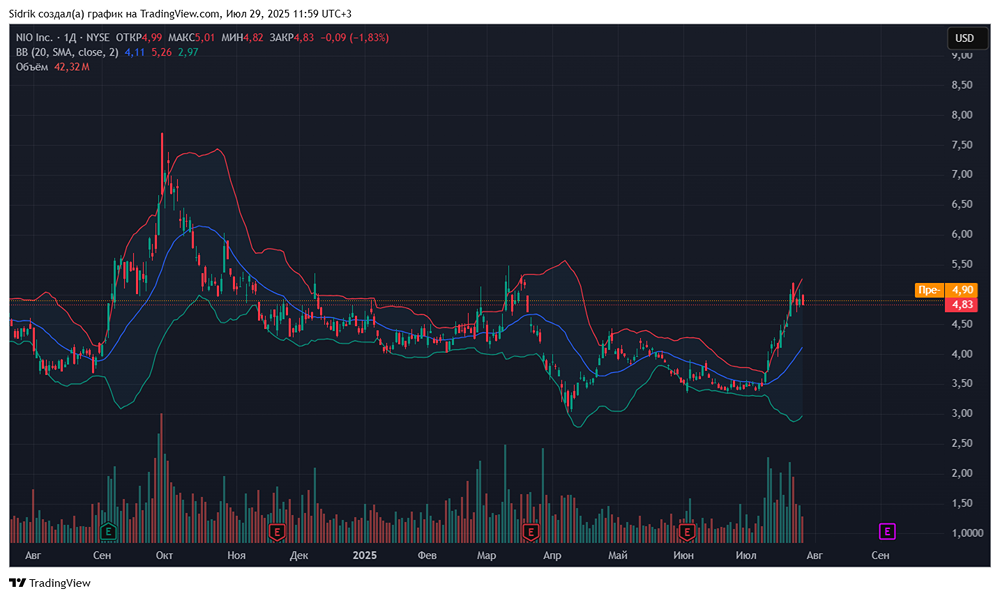Click the Мар label on the time axis
Viewport: 1000px width, 598px height.
[x=487, y=555]
